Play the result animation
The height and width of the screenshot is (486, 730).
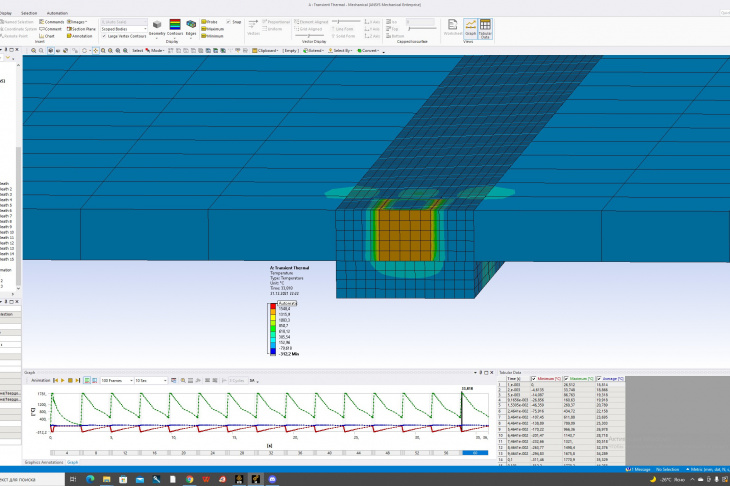[x=63, y=380]
